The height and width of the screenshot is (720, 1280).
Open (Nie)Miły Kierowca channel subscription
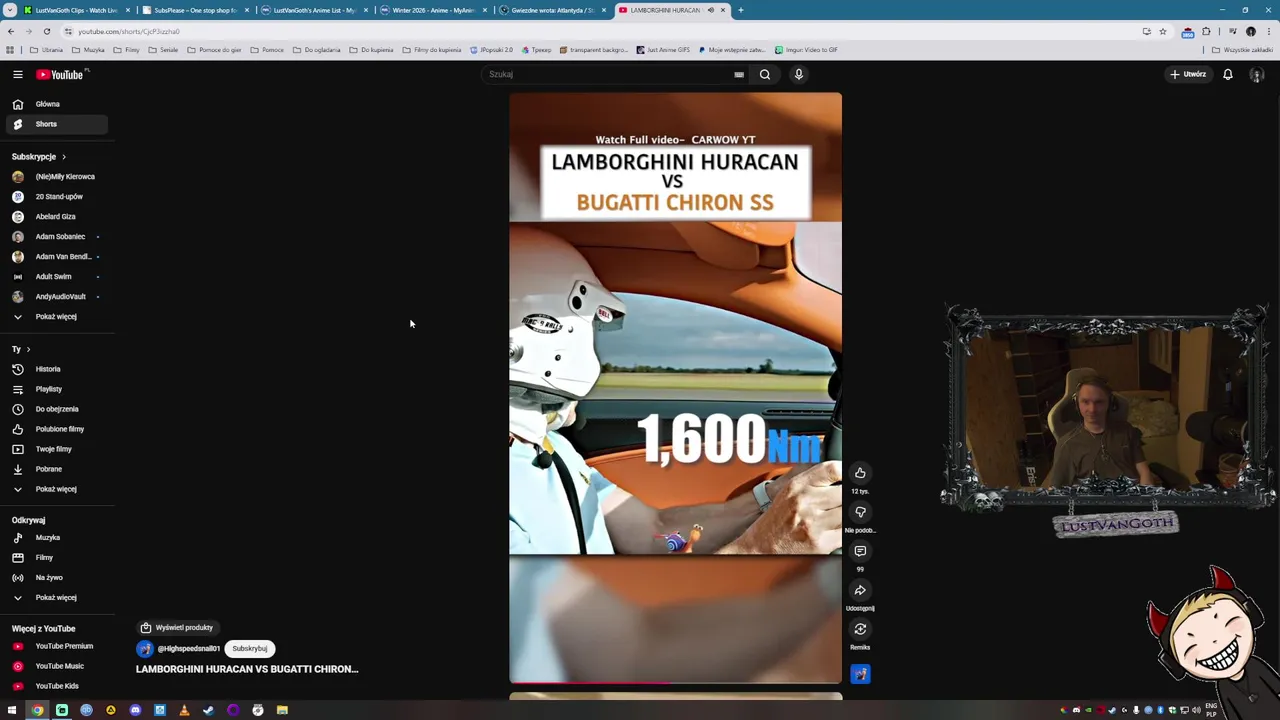55,176
